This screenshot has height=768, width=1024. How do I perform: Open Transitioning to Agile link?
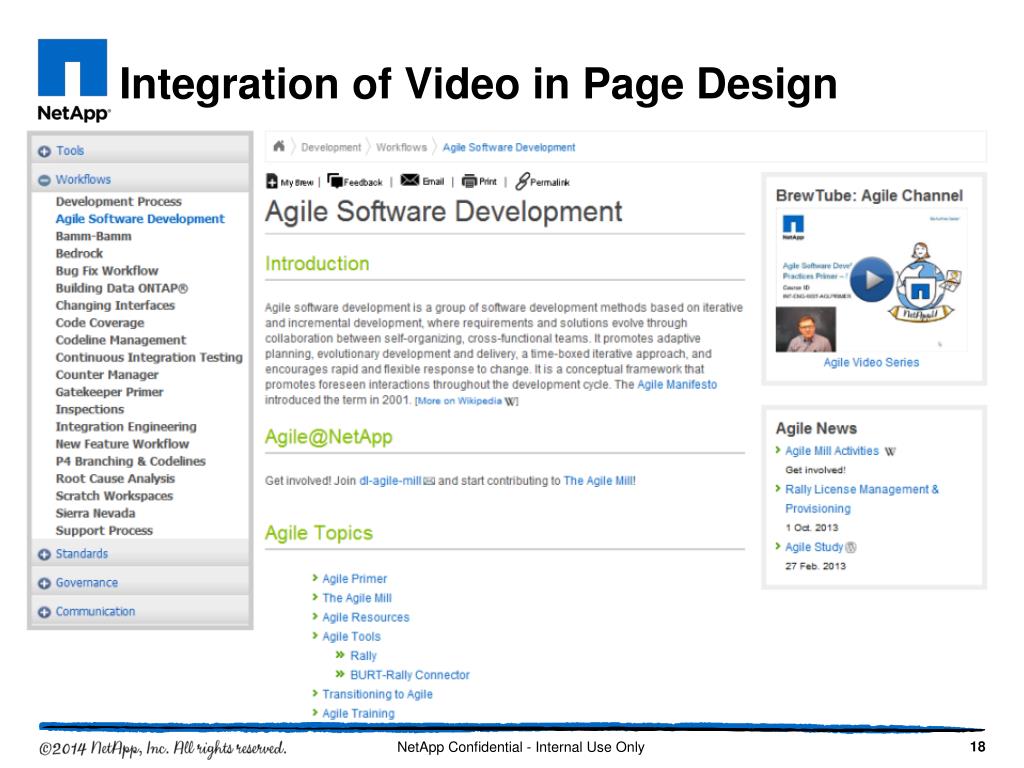pos(377,694)
